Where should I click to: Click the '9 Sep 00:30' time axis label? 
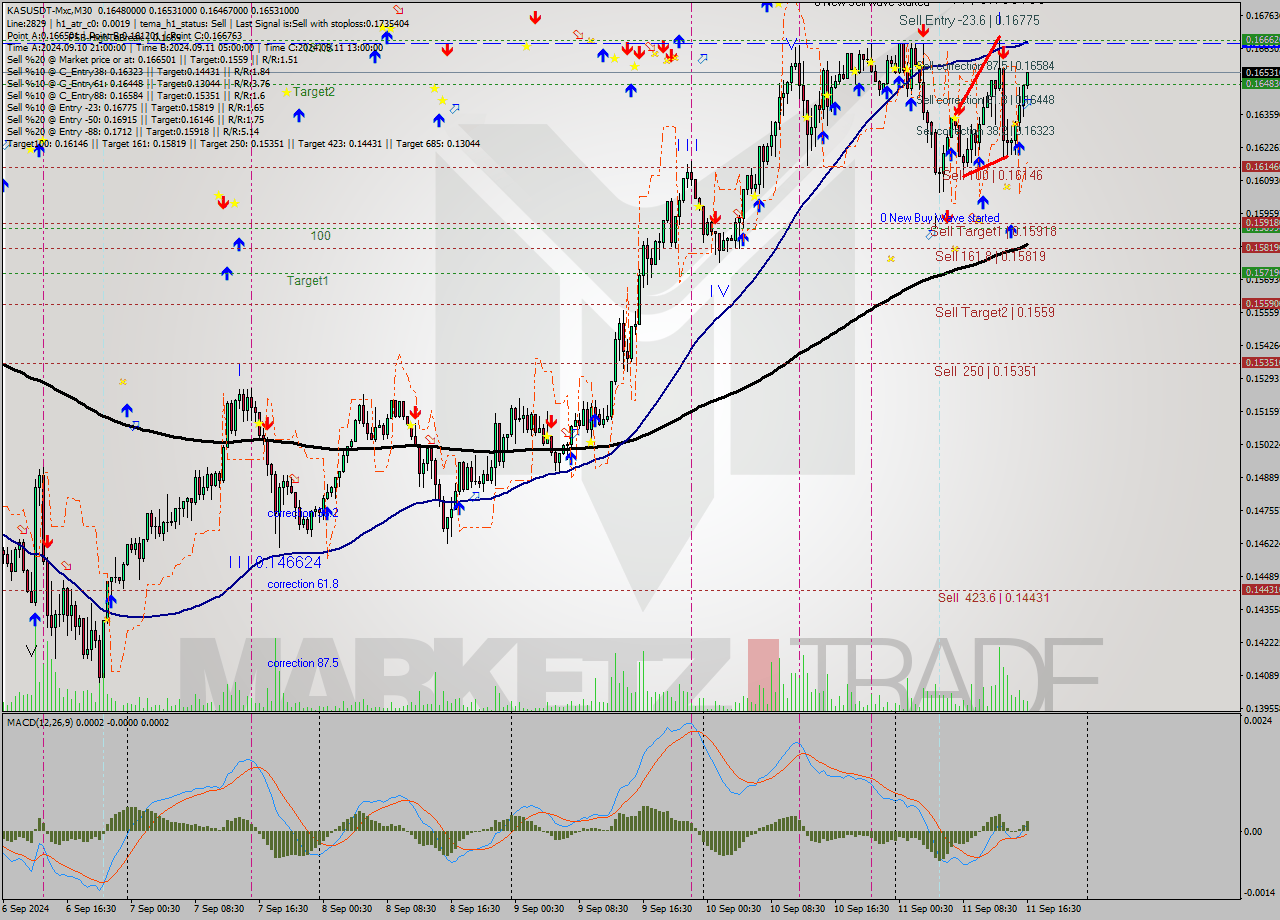(x=539, y=909)
